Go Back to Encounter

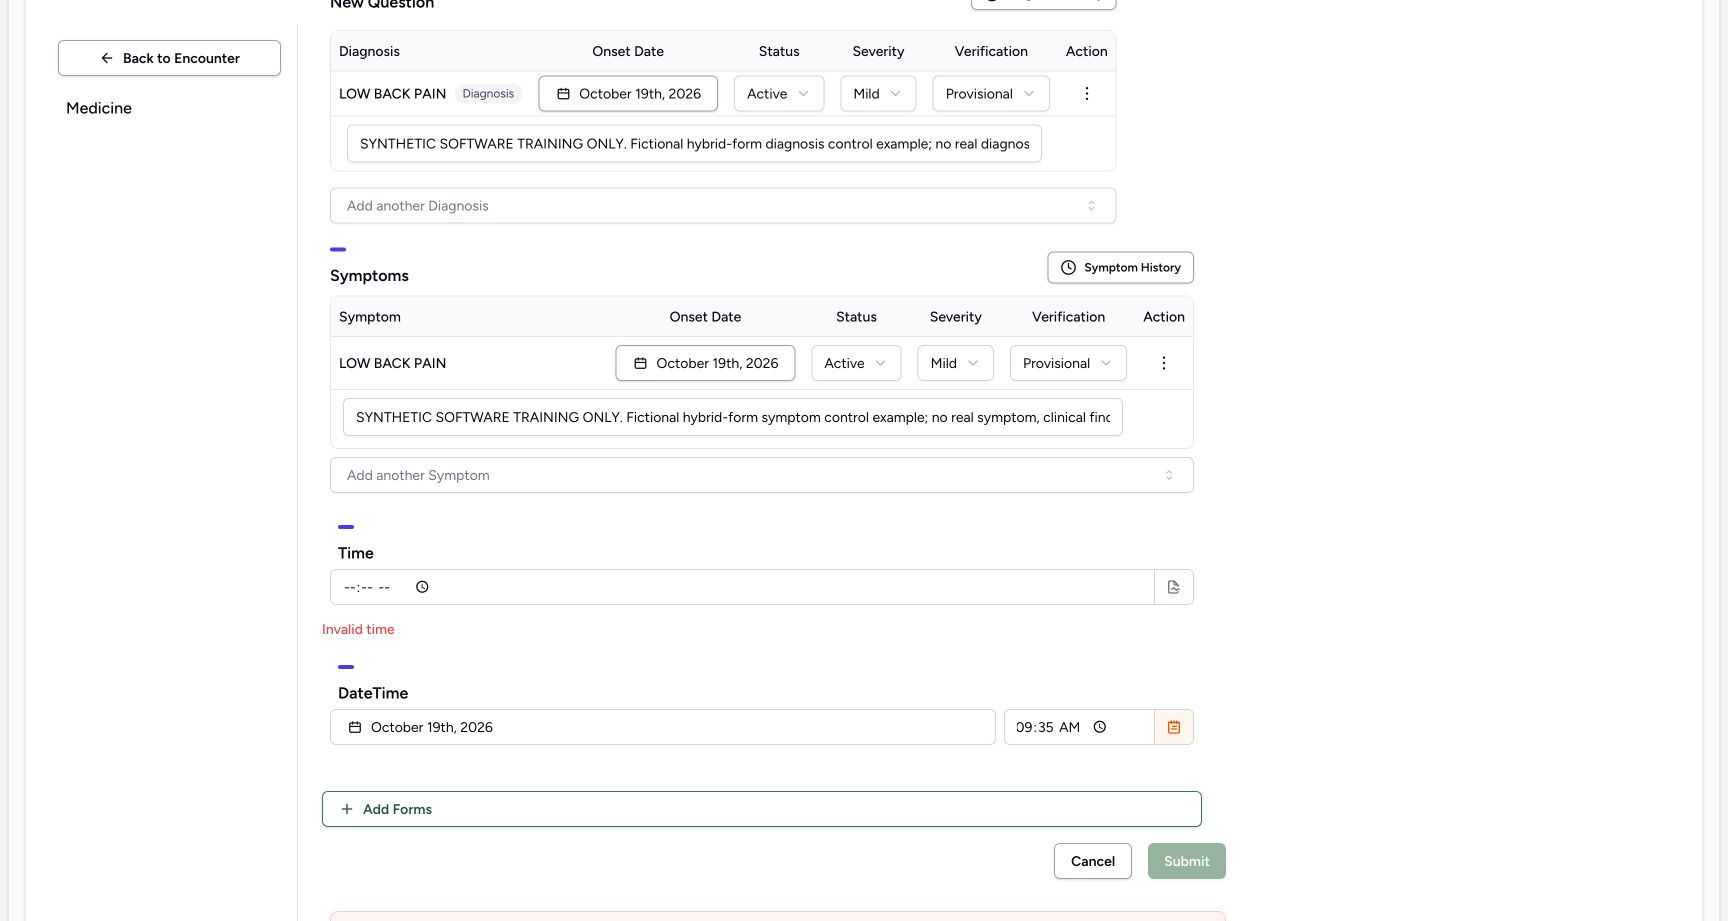click(169, 58)
